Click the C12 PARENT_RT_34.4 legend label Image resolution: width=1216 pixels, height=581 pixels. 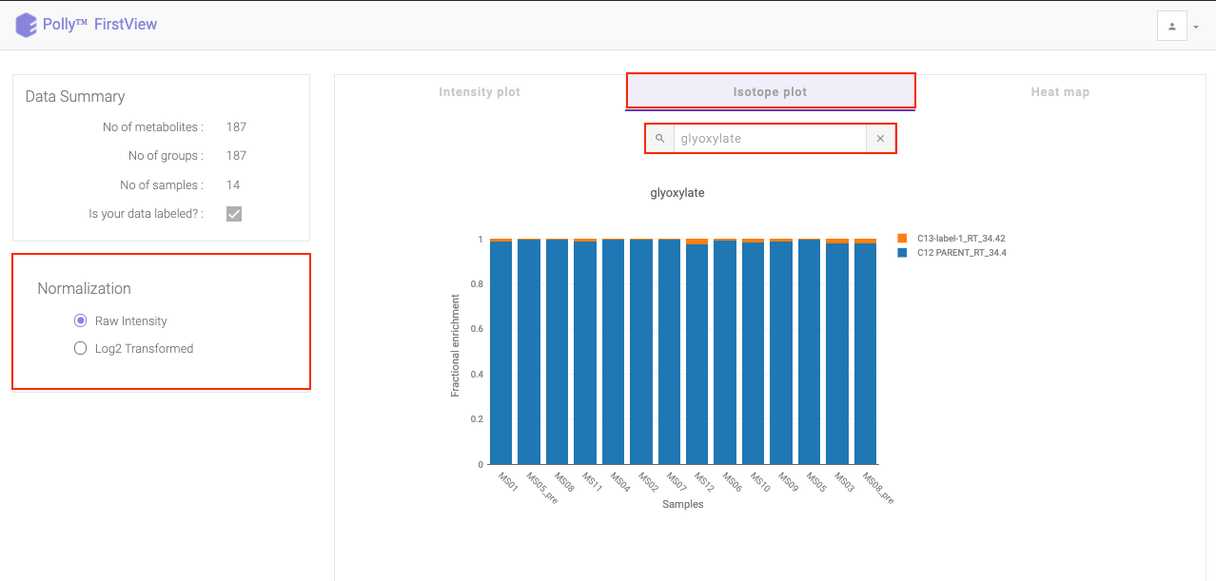pos(962,253)
